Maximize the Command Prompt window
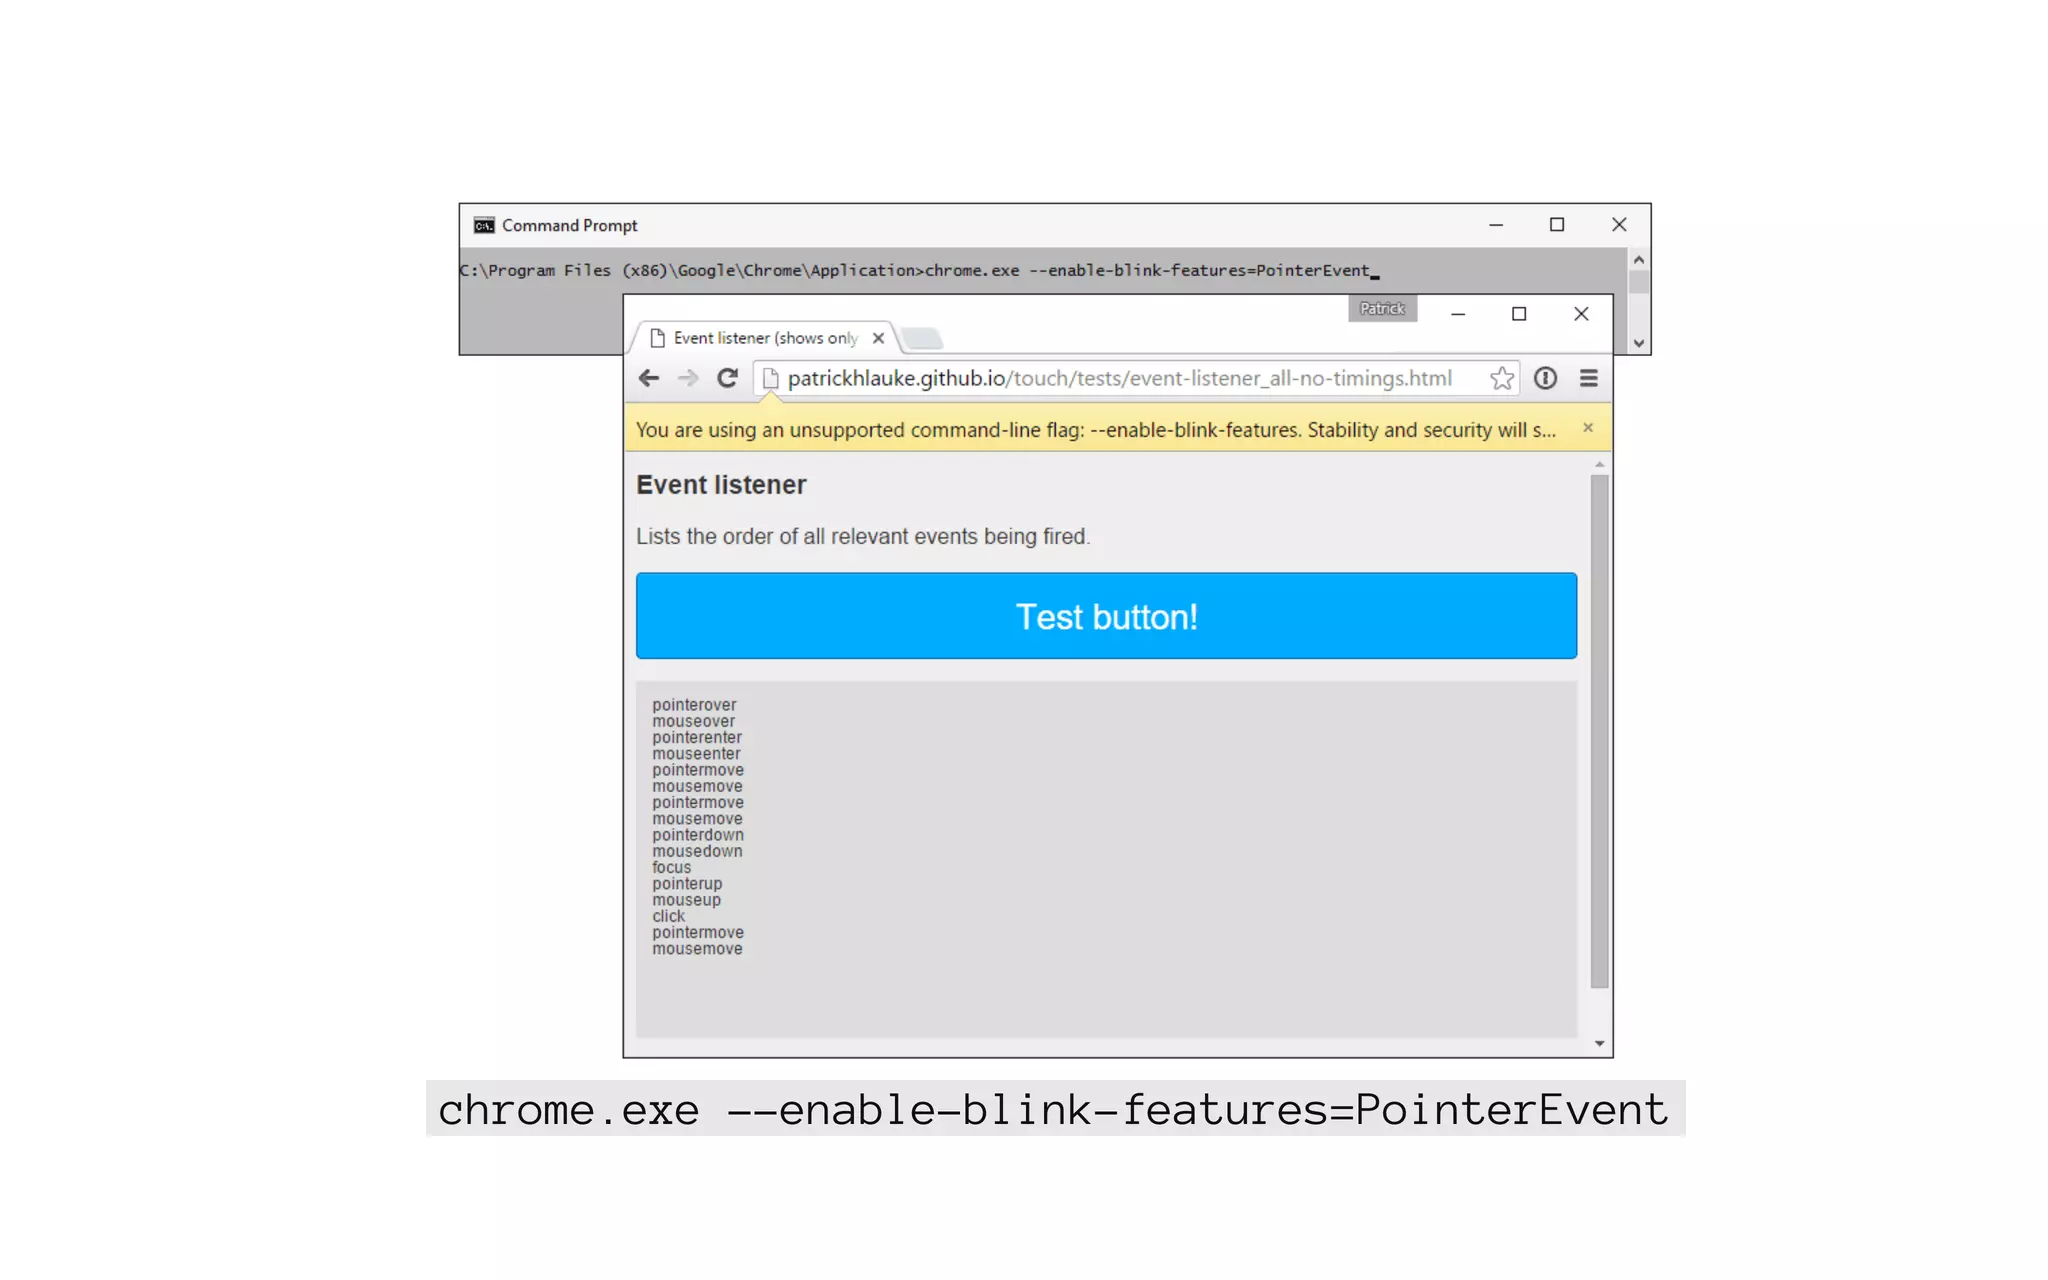Screen dimensions: 2048x1280 coord(1557,225)
